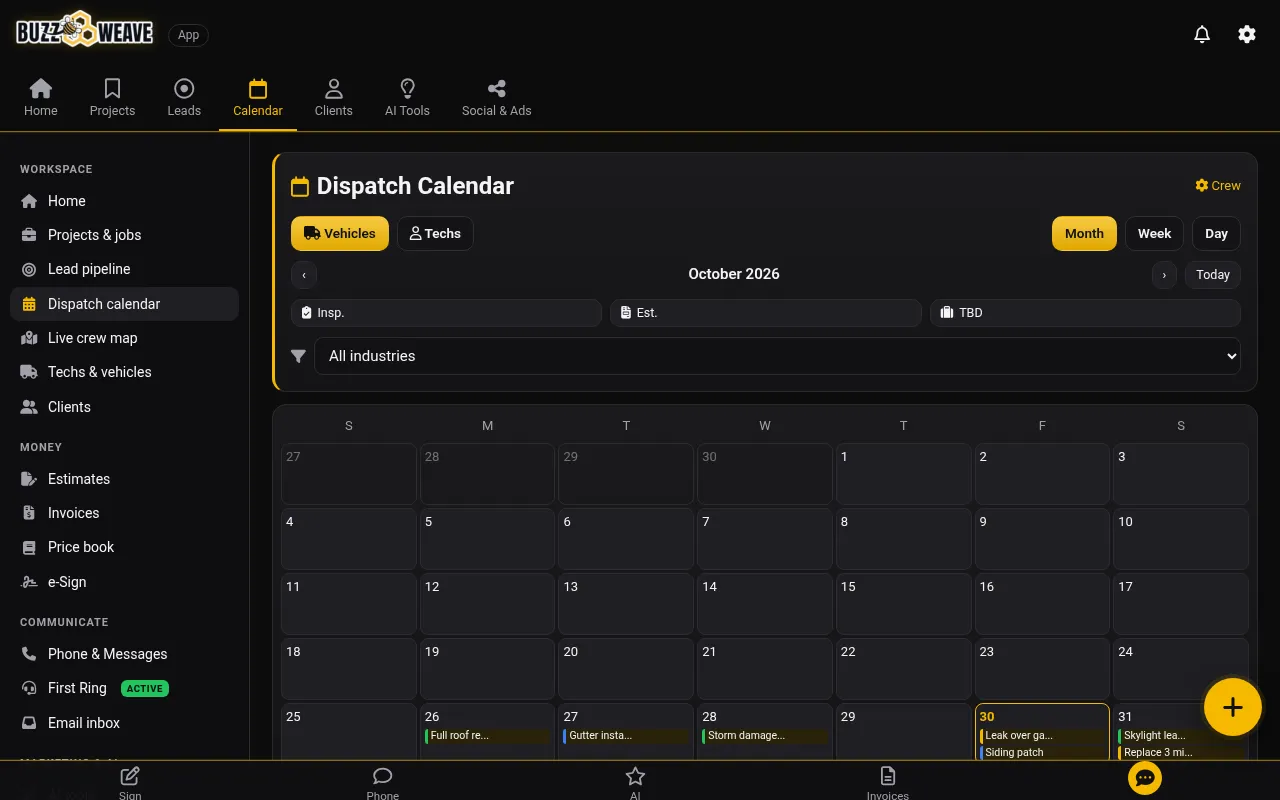This screenshot has width=1280, height=800.
Task: Open First Ring sidebar item
Action: coord(124,688)
